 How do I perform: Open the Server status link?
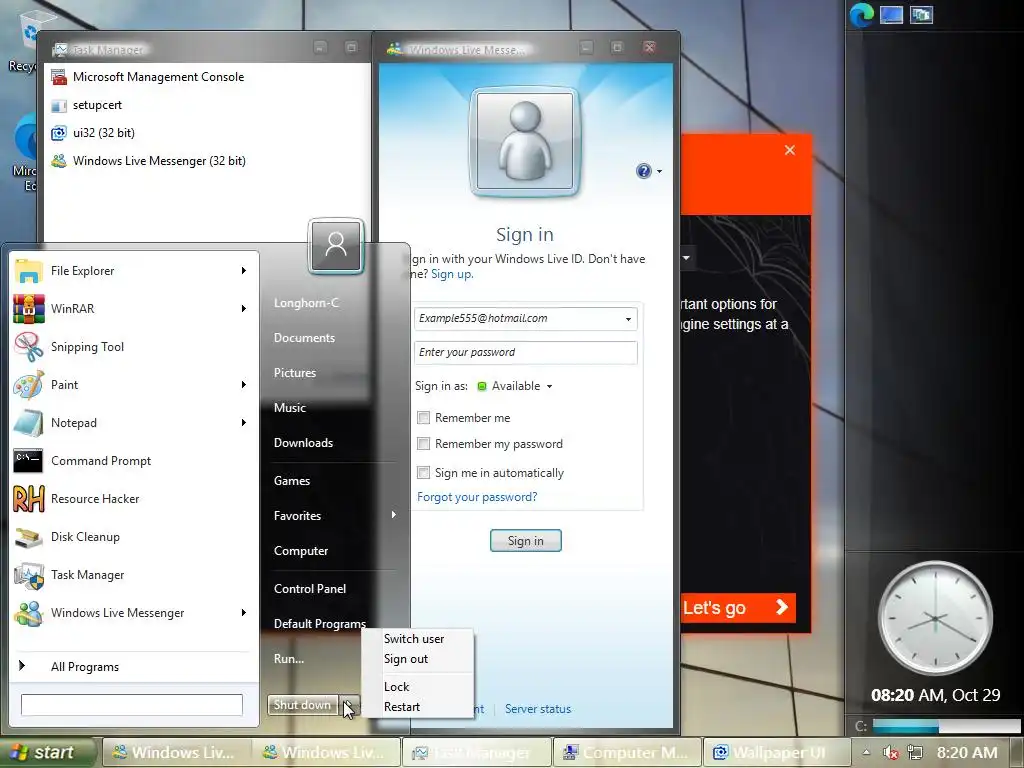538,709
